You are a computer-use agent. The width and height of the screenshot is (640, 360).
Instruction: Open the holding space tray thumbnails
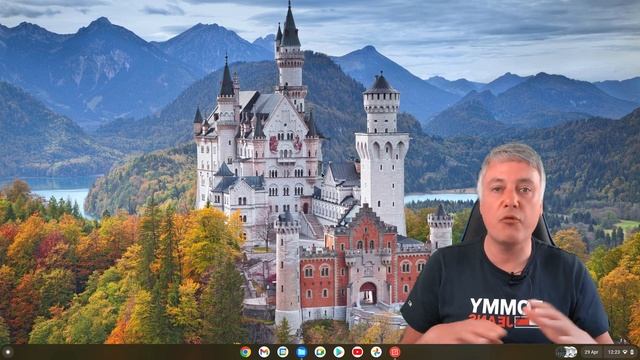point(567,352)
